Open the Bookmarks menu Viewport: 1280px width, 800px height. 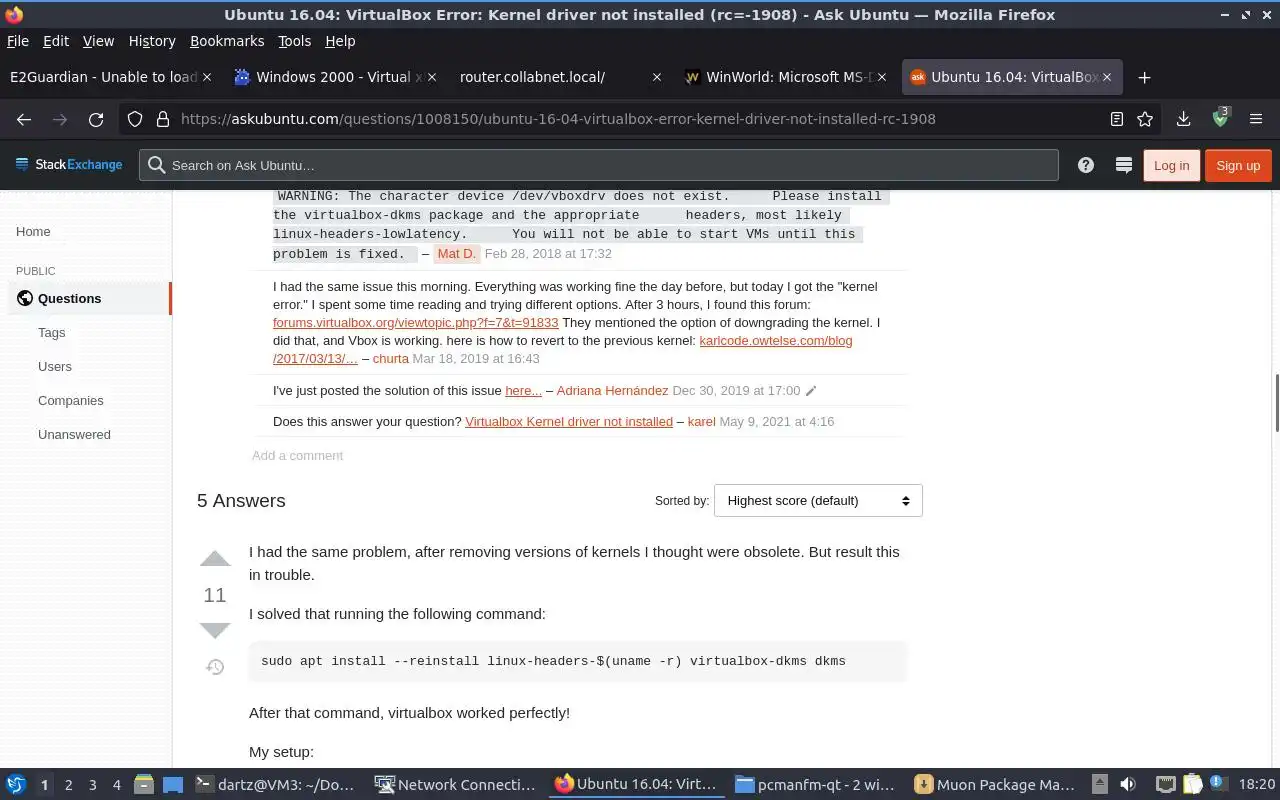tap(227, 41)
